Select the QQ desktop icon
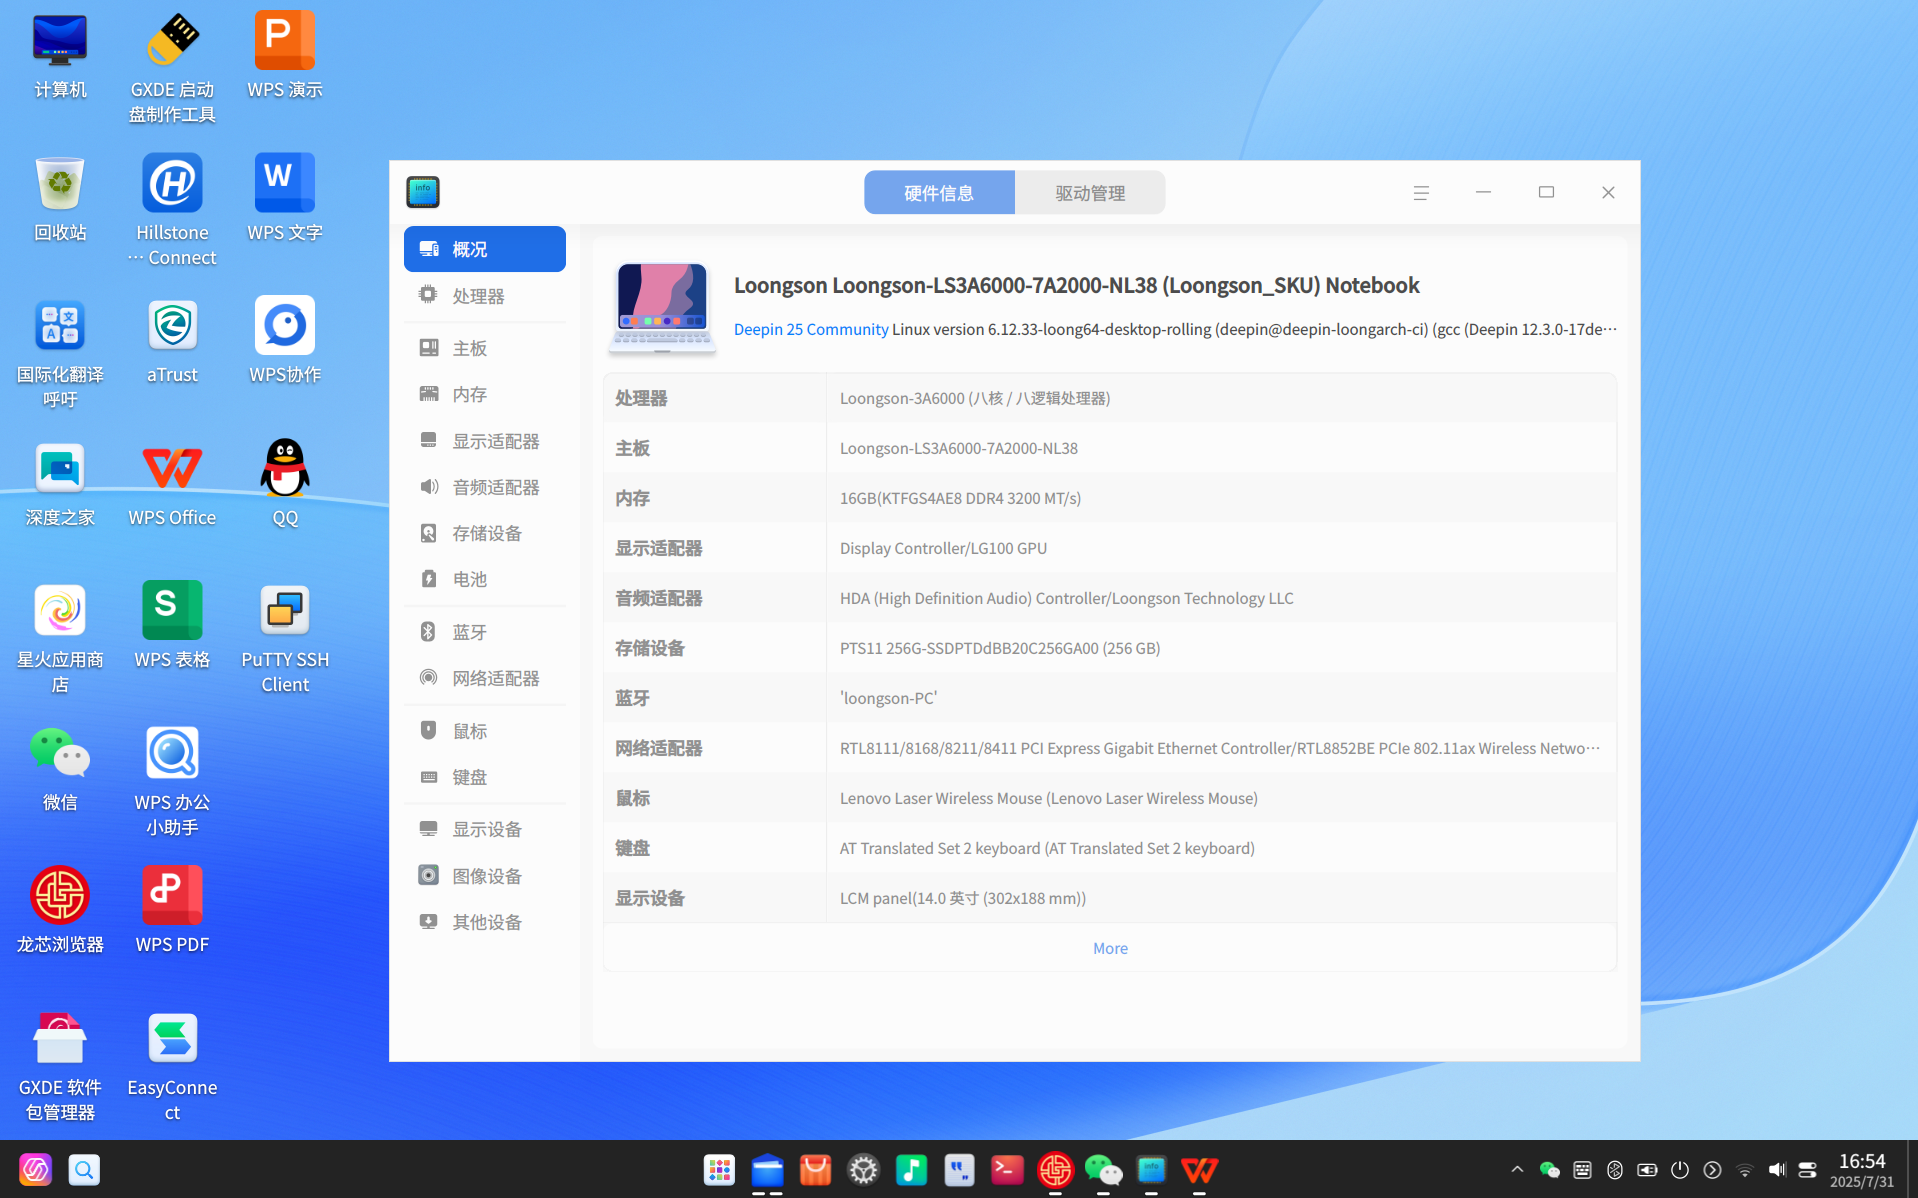Viewport: 1918px width, 1198px height. (285, 482)
